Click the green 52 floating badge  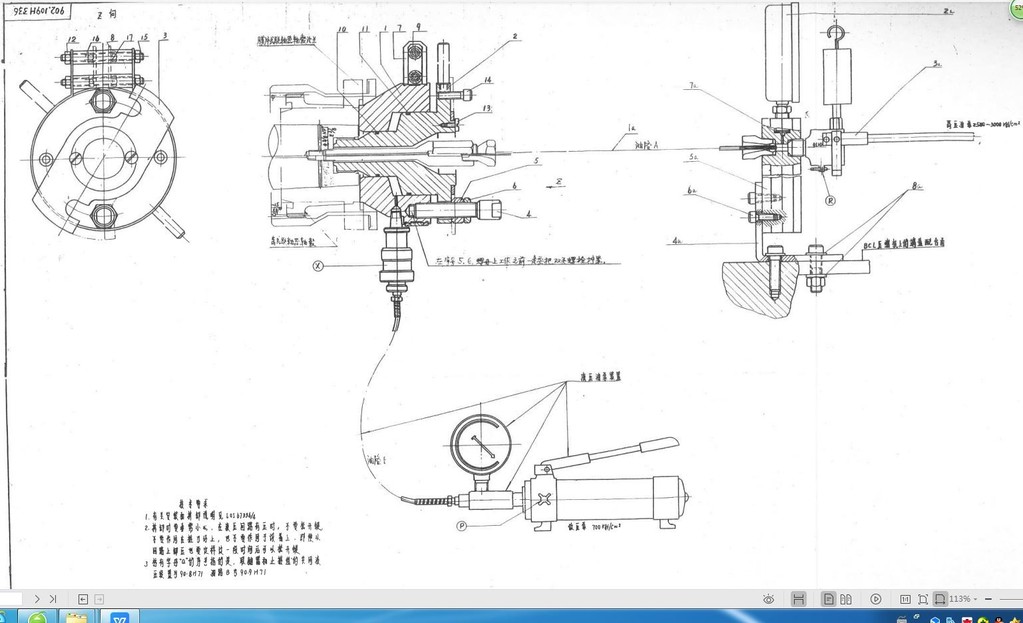coord(1015,7)
